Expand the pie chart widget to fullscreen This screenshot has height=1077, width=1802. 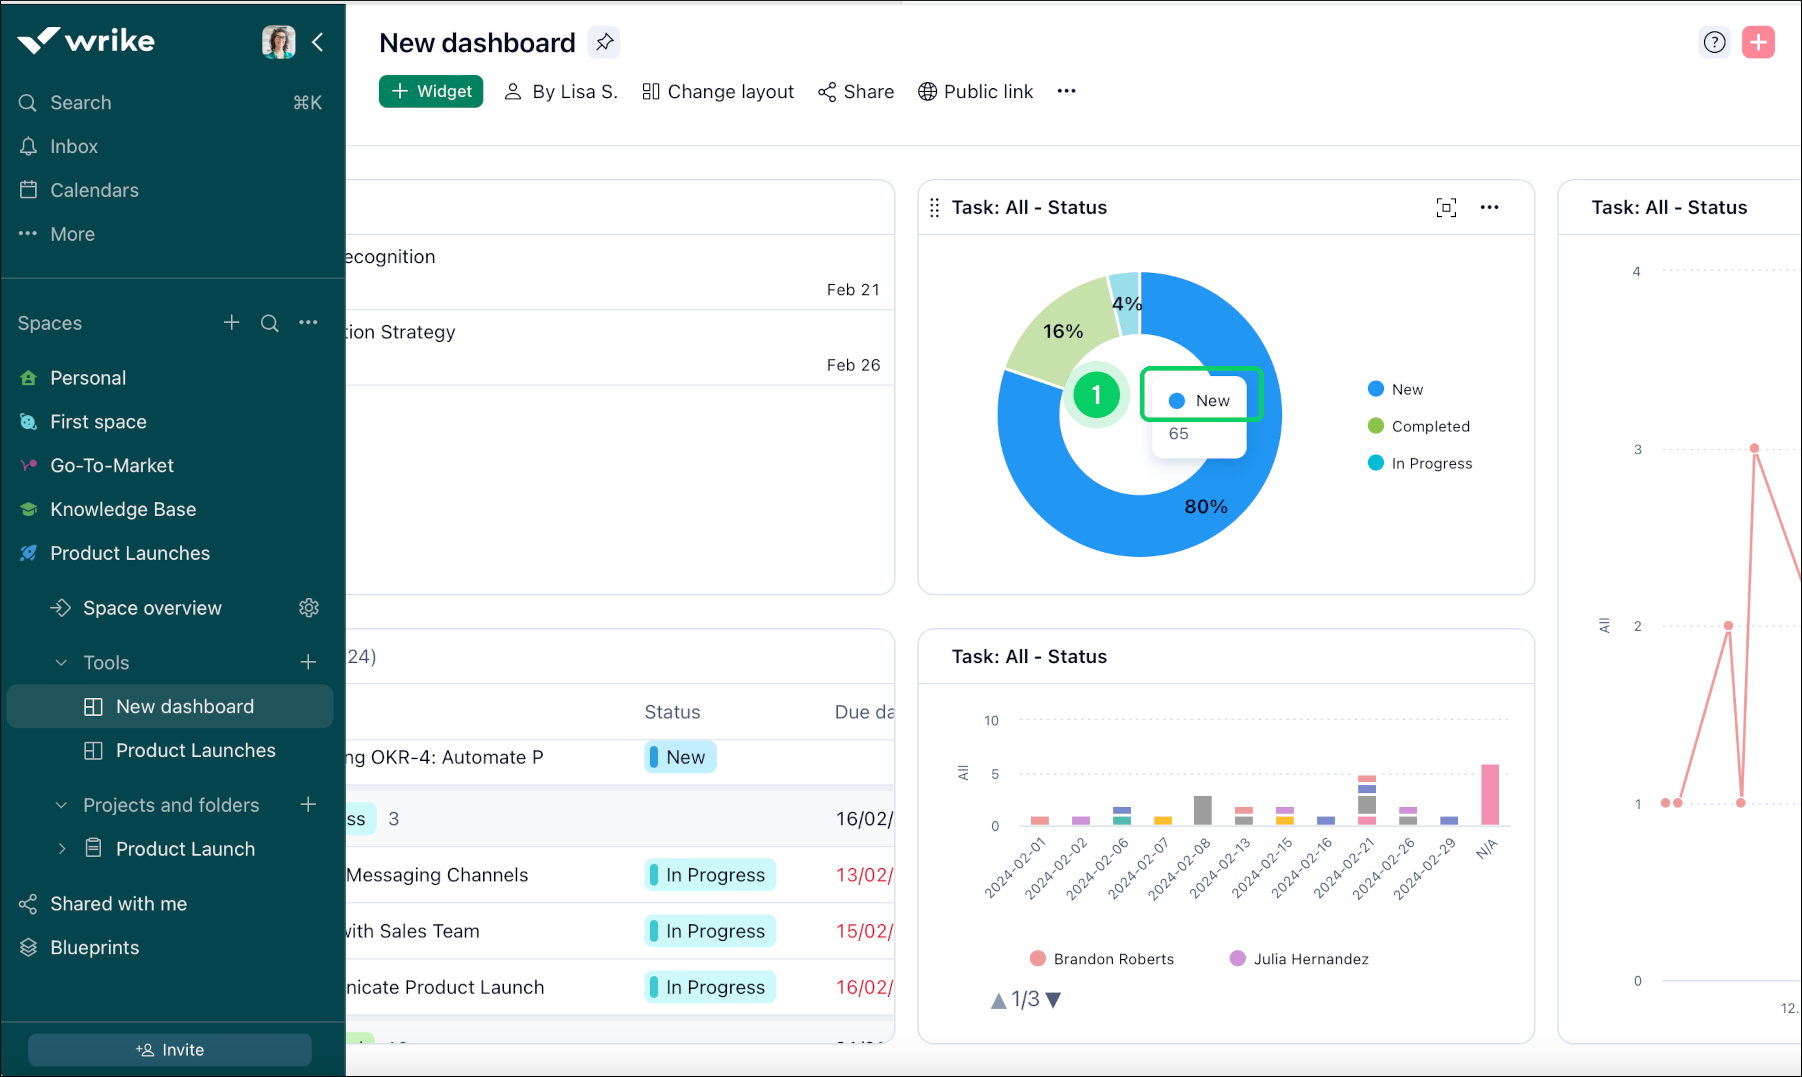[x=1446, y=207]
